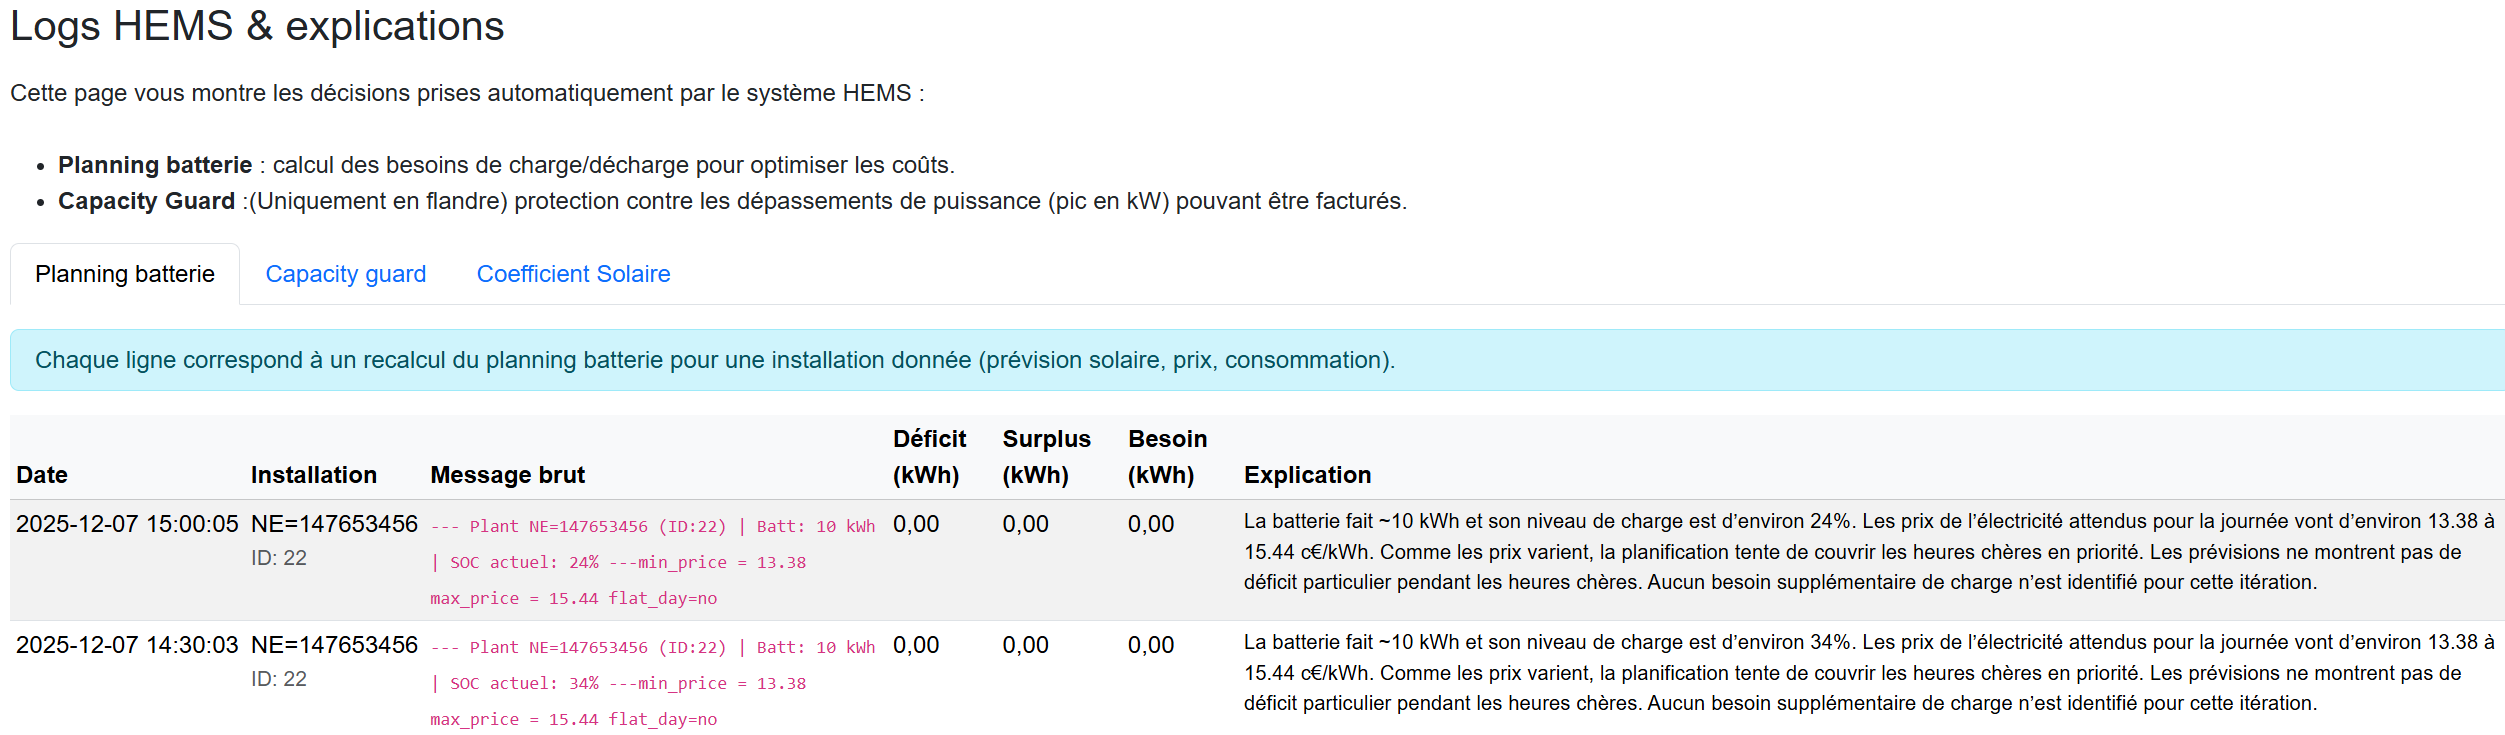2505x735 pixels.
Task: Click the Message brut column header
Action: coord(507,475)
